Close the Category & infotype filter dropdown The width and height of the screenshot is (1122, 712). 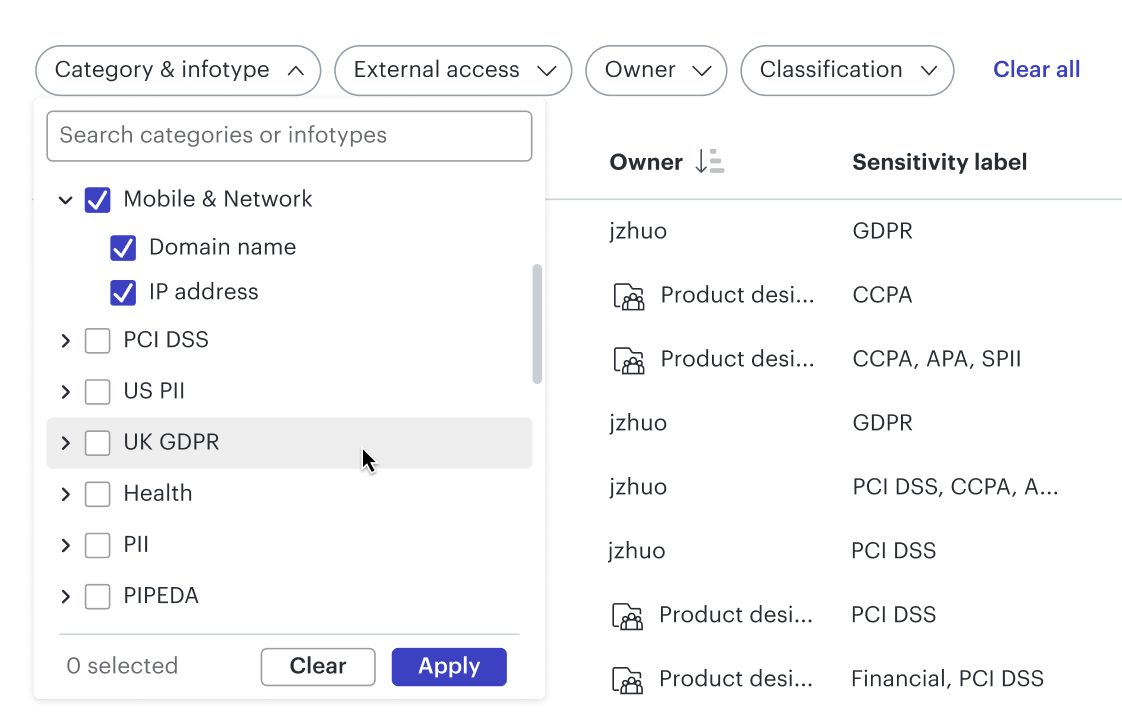tap(178, 70)
